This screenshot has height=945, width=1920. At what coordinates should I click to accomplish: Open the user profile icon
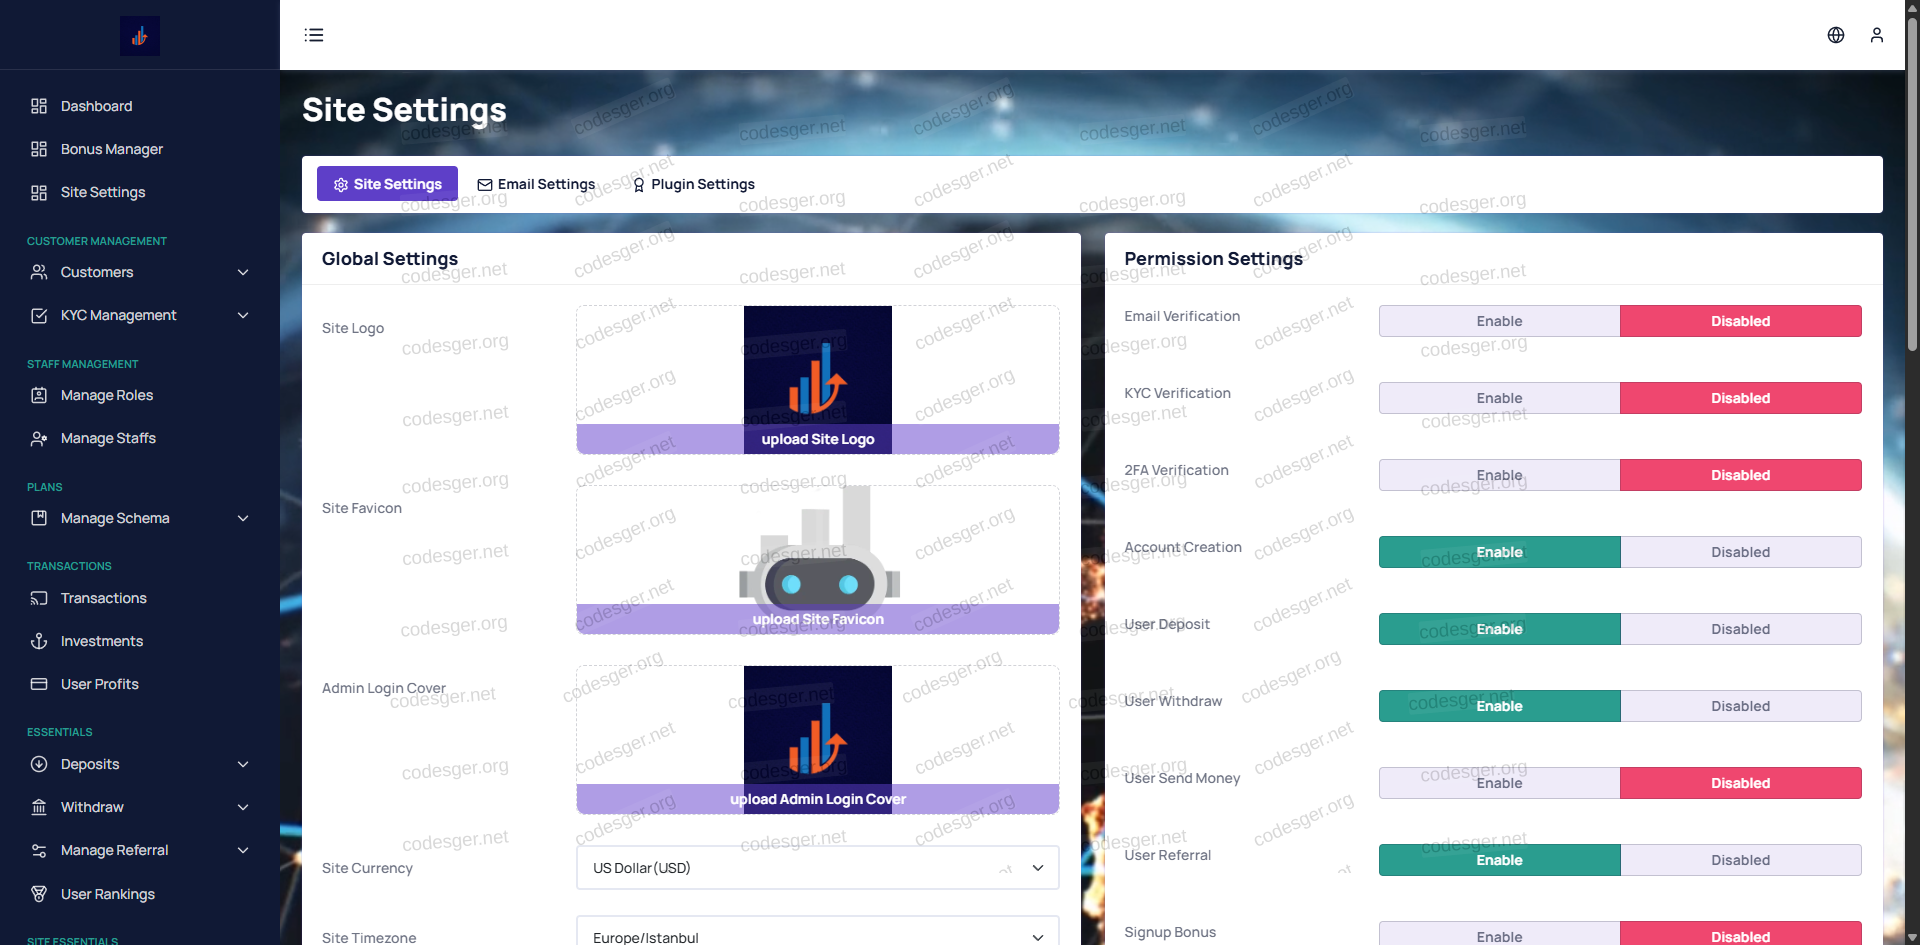tap(1877, 35)
